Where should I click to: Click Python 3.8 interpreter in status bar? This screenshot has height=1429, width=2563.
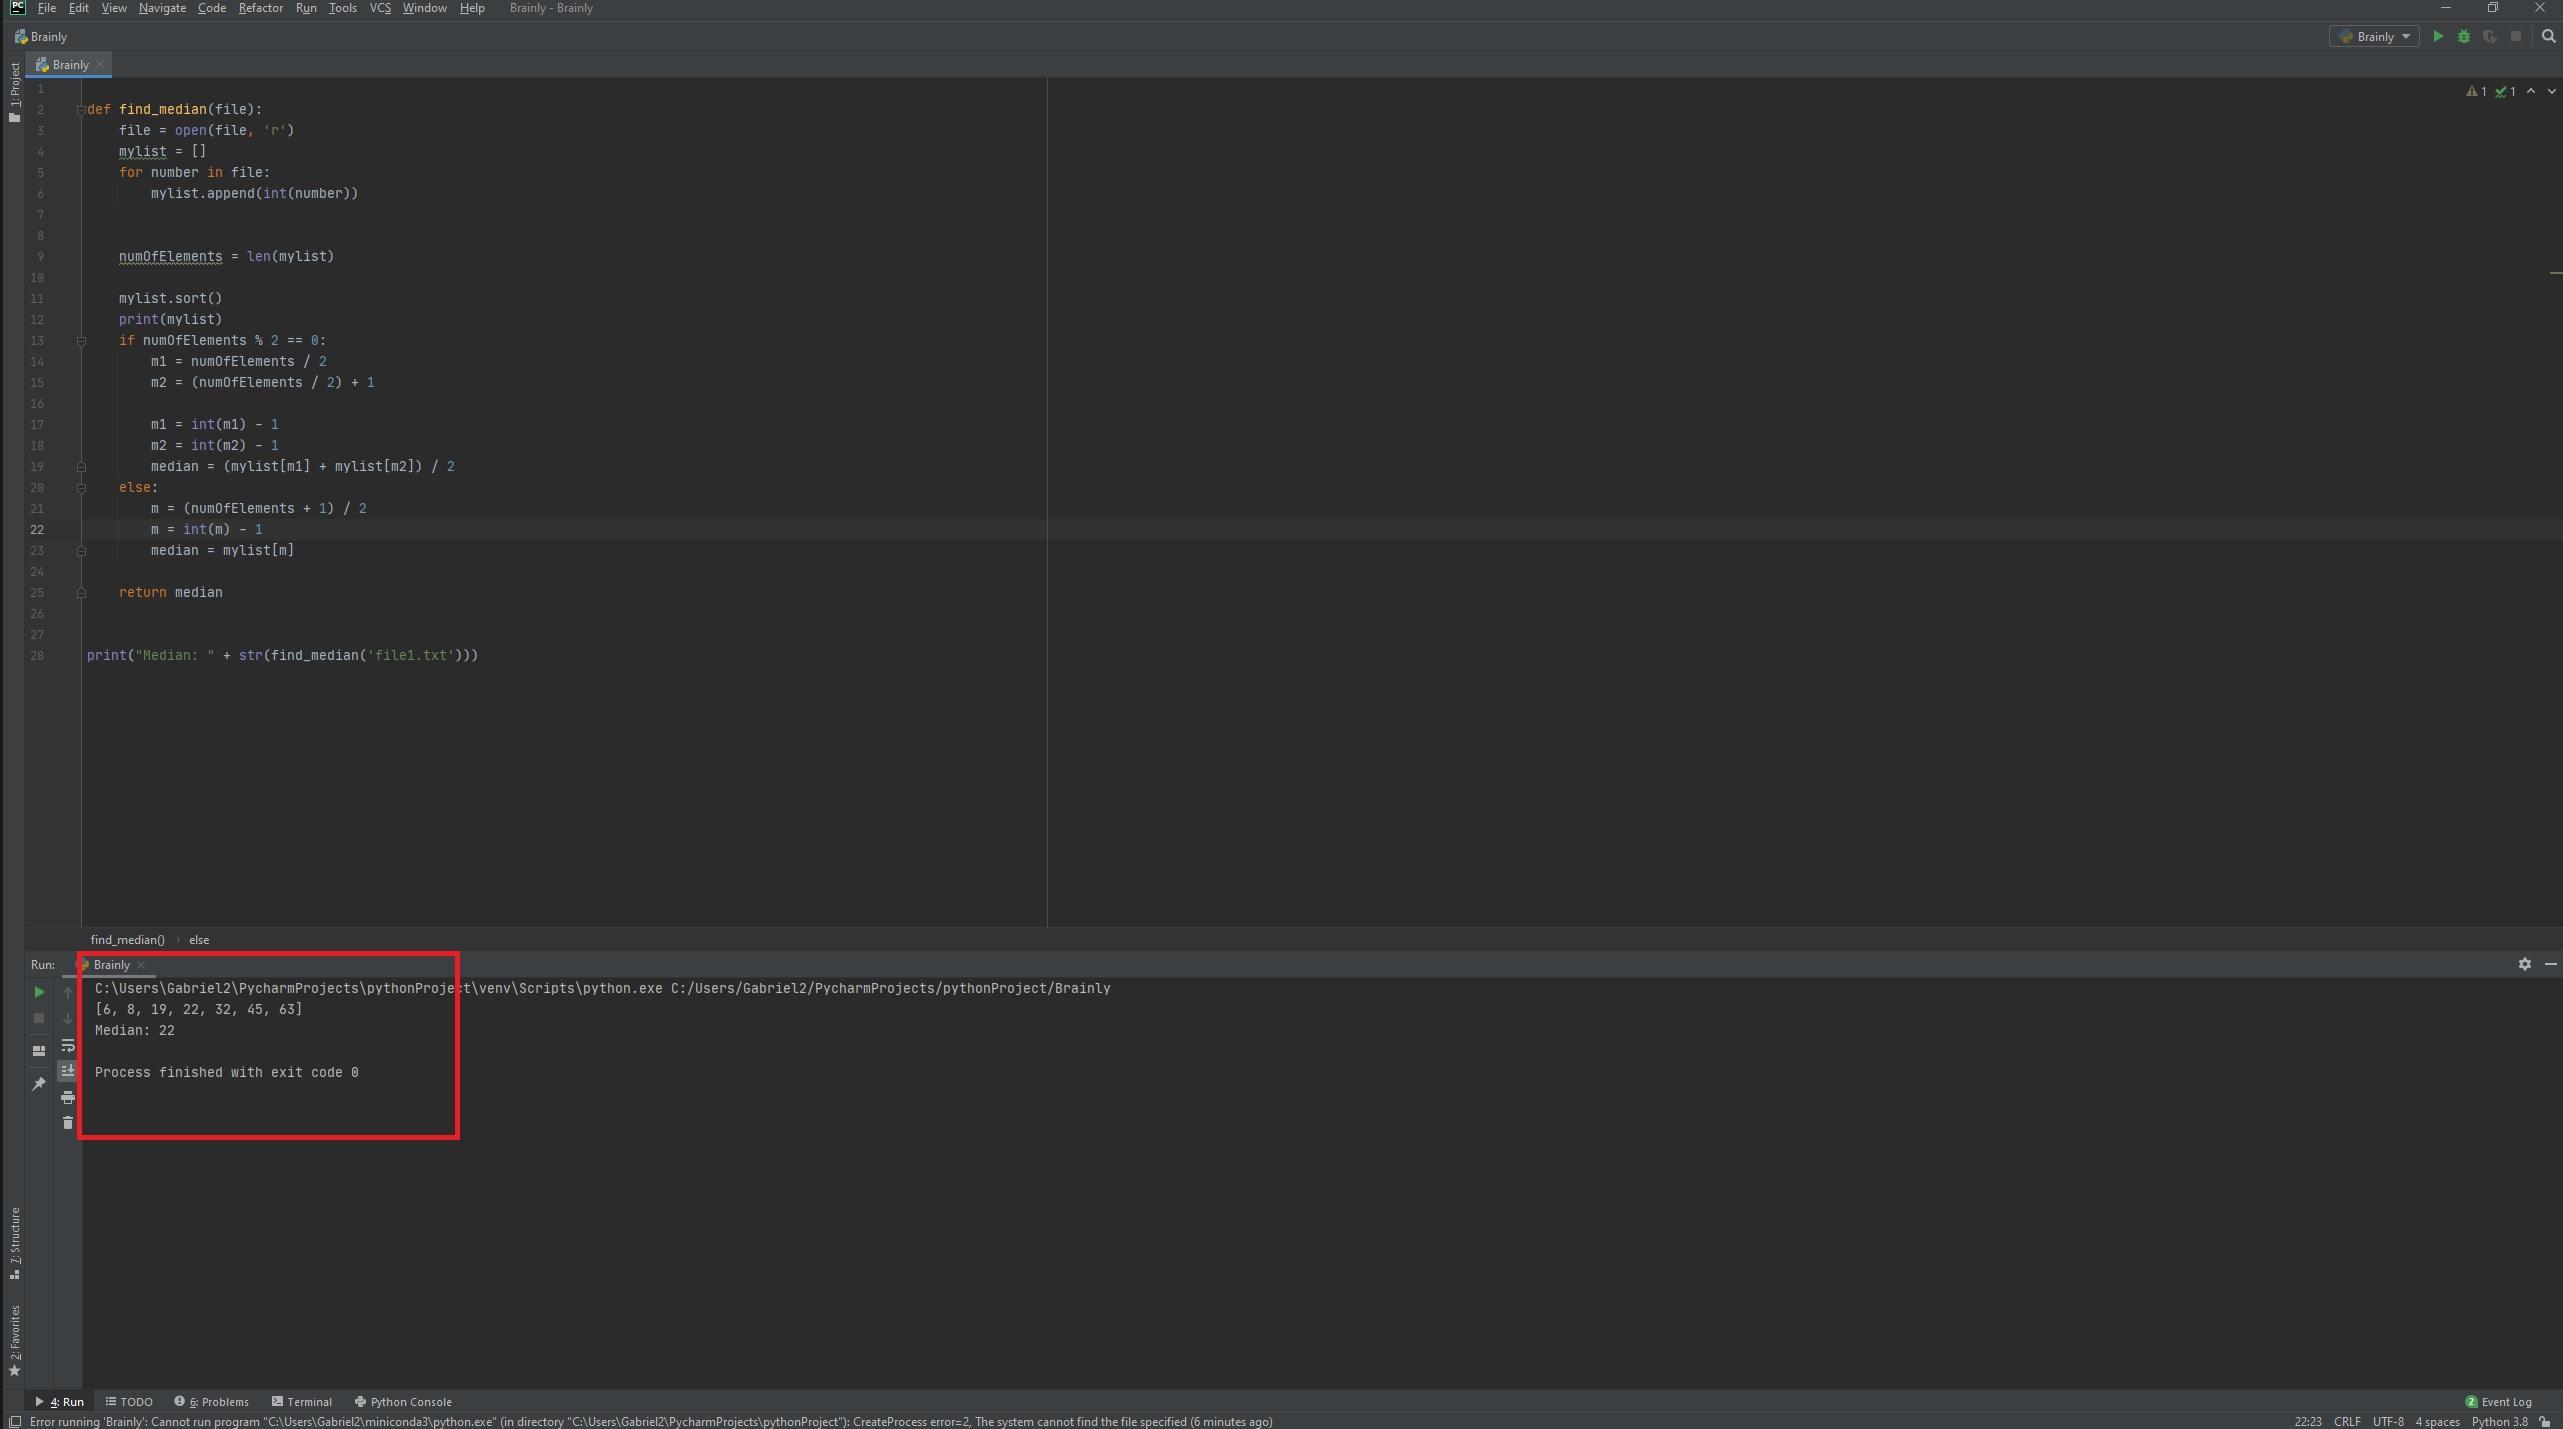2499,1421
